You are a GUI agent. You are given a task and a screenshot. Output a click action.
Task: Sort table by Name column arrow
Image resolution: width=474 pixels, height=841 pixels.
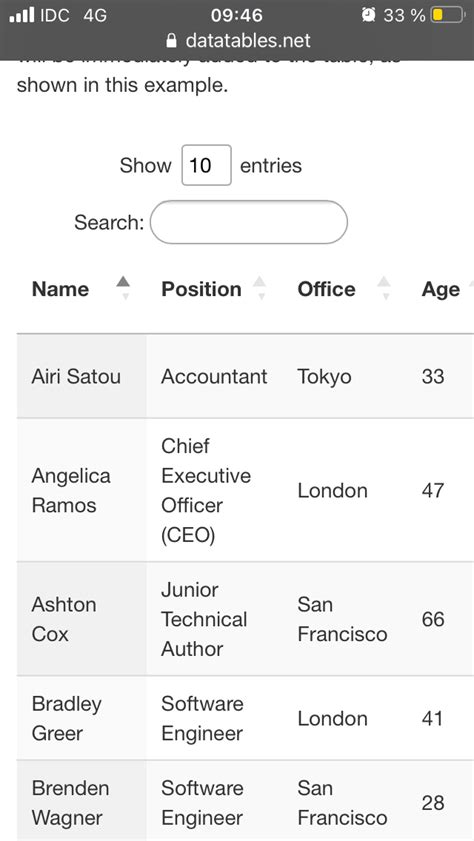click(123, 288)
